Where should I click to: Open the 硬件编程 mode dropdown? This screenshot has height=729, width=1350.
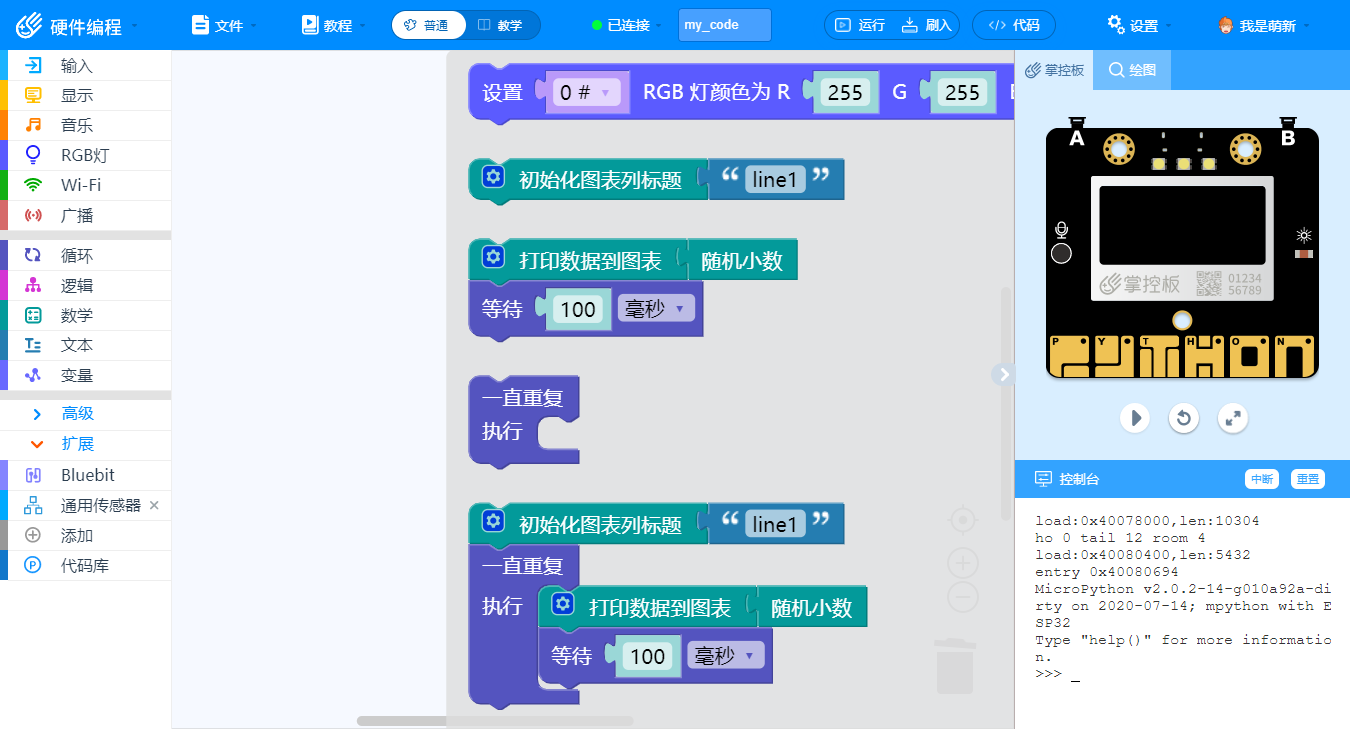click(x=77, y=25)
